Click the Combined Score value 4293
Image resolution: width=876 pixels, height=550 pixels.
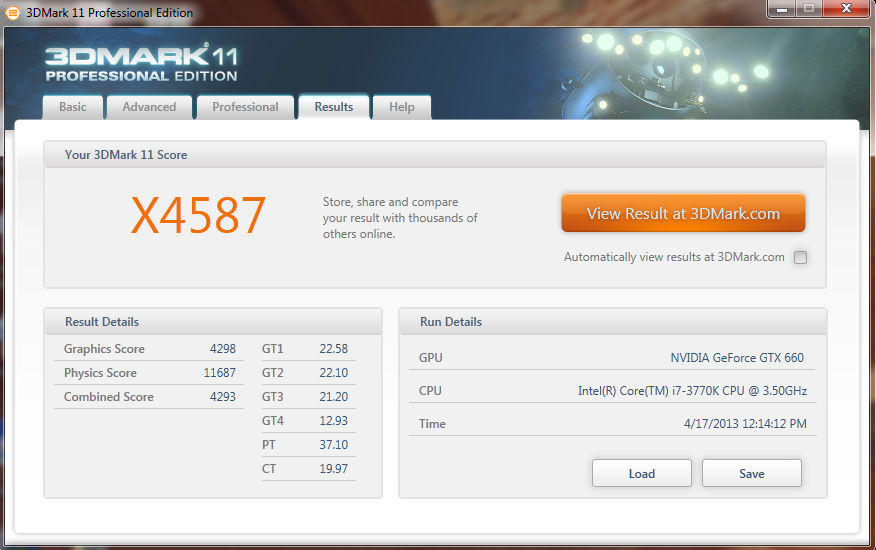pyautogui.click(x=223, y=397)
